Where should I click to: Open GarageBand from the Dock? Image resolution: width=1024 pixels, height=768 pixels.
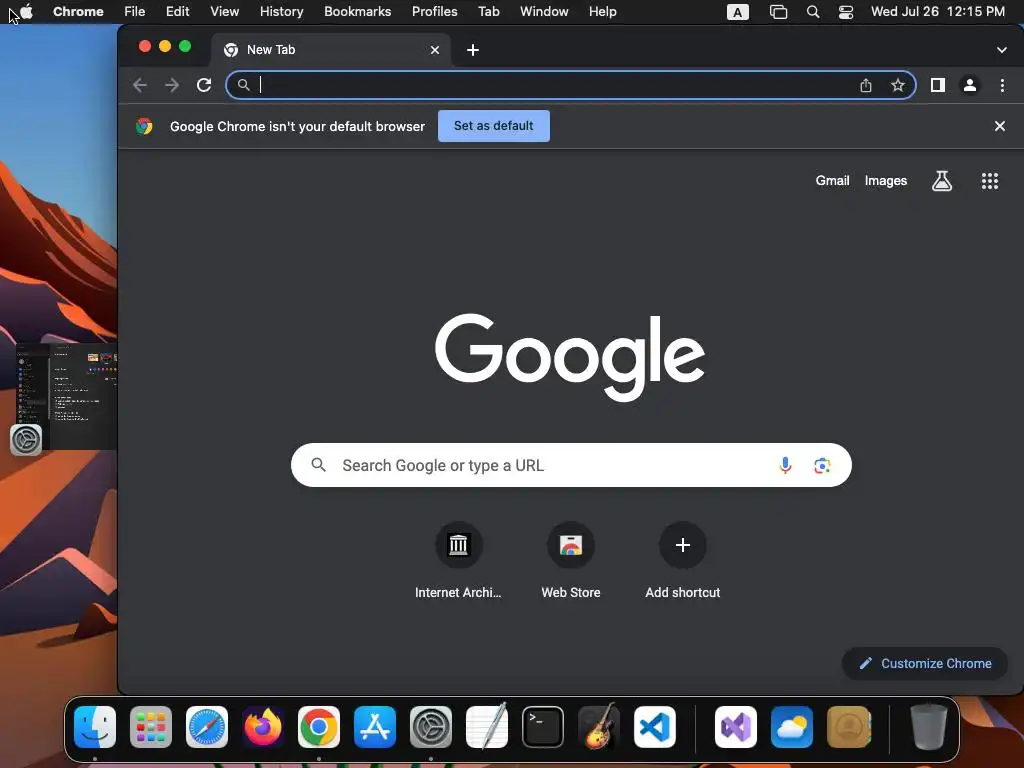(x=599, y=727)
